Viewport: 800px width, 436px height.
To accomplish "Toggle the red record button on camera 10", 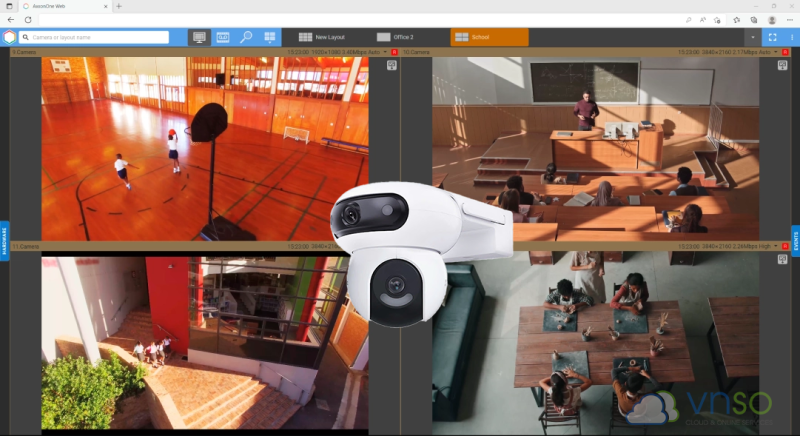I will [x=785, y=51].
